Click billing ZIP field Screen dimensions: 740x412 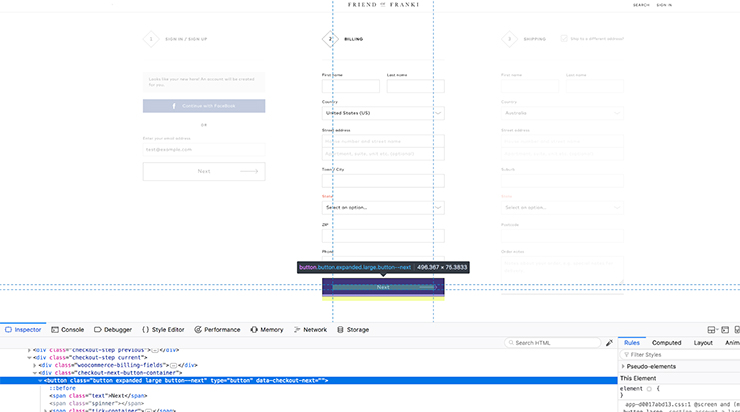(x=383, y=236)
